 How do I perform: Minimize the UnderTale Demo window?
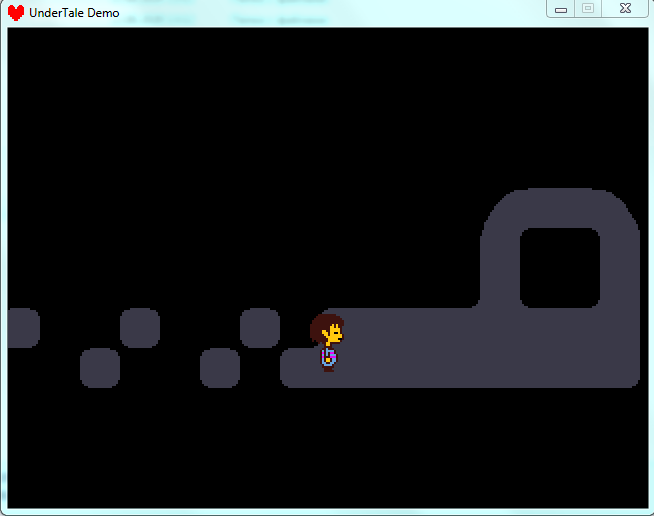coord(561,8)
